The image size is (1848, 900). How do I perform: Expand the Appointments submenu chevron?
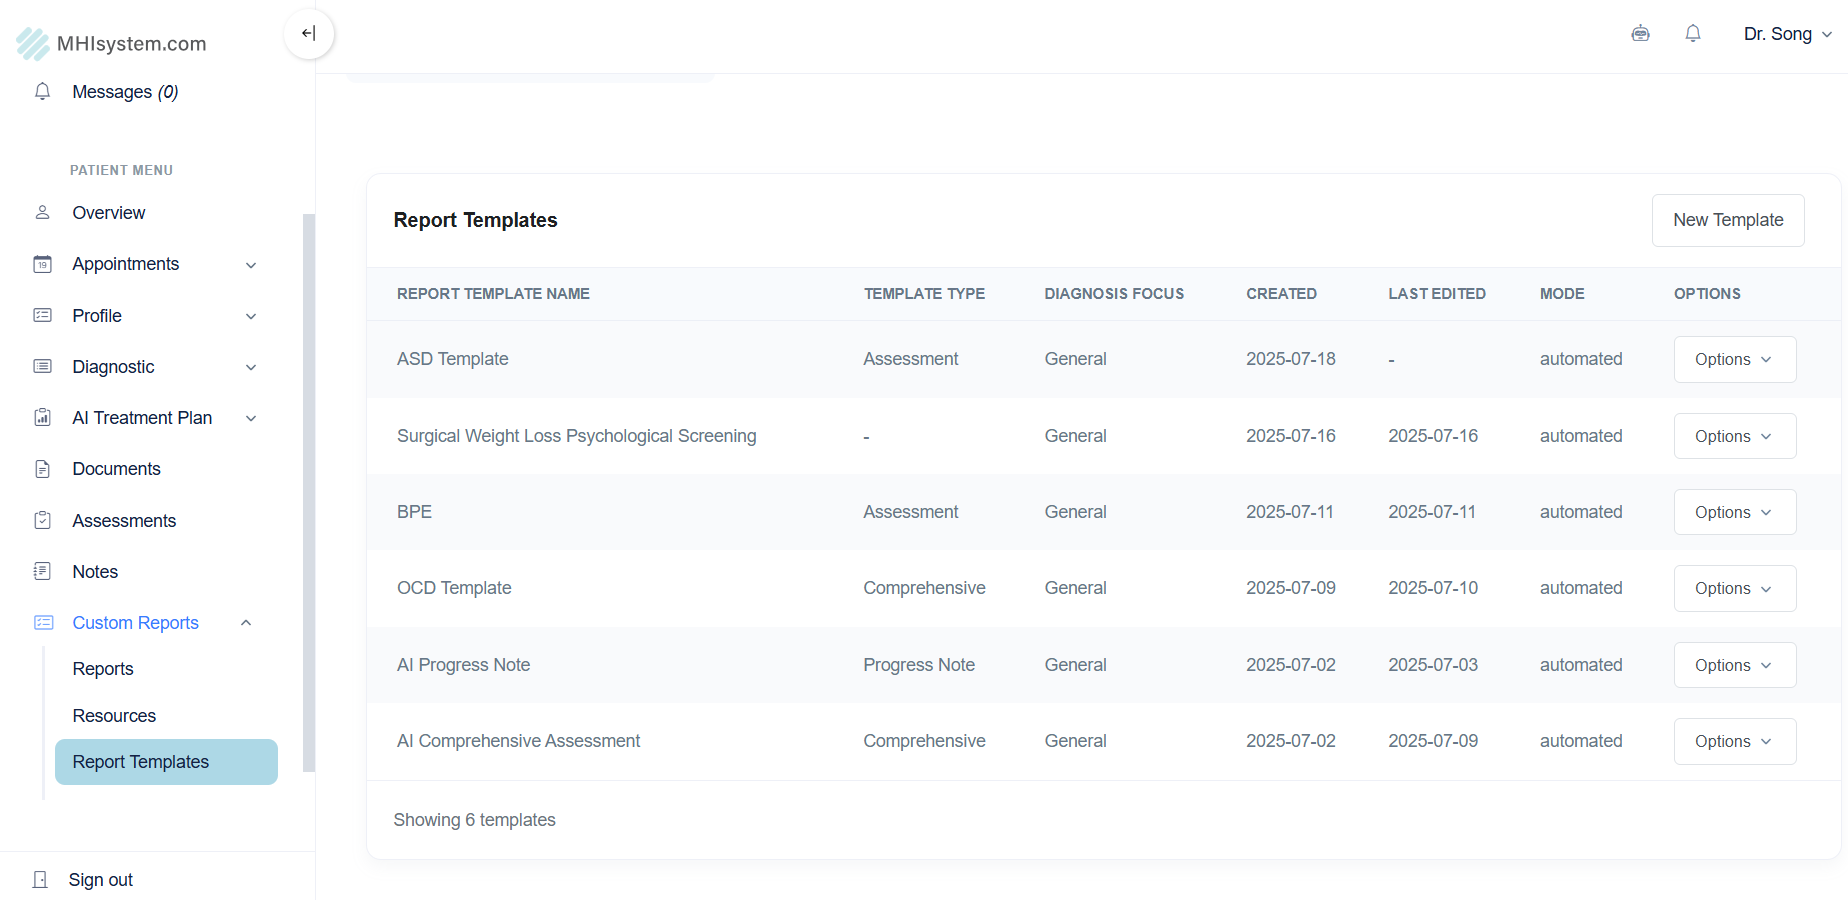coord(251,265)
